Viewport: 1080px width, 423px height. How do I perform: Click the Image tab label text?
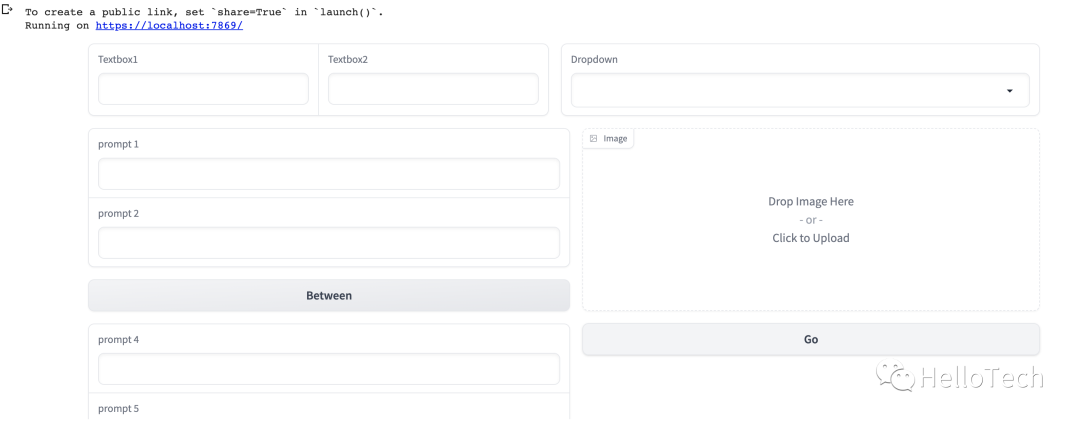pyautogui.click(x=615, y=139)
